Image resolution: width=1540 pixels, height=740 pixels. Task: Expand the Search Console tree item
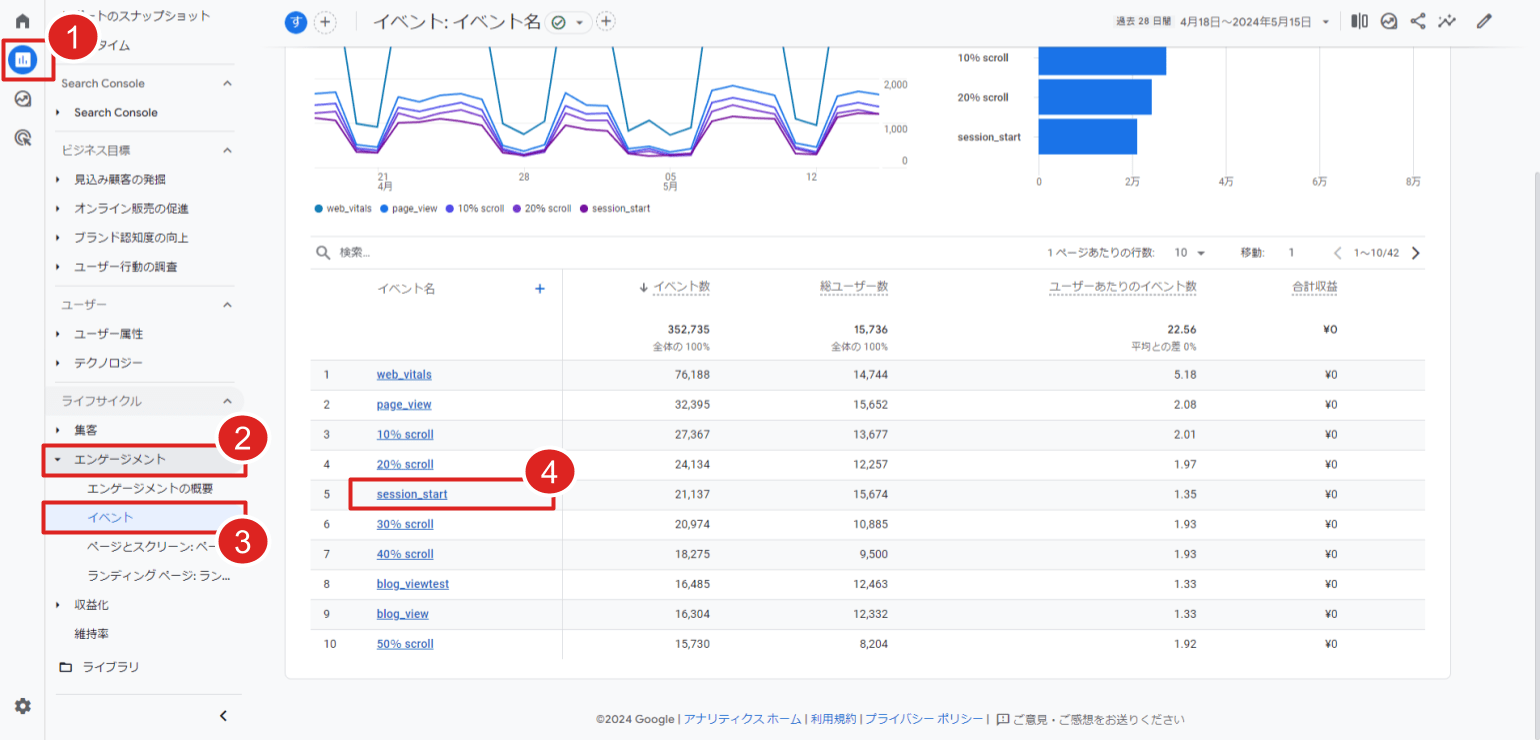click(x=57, y=113)
